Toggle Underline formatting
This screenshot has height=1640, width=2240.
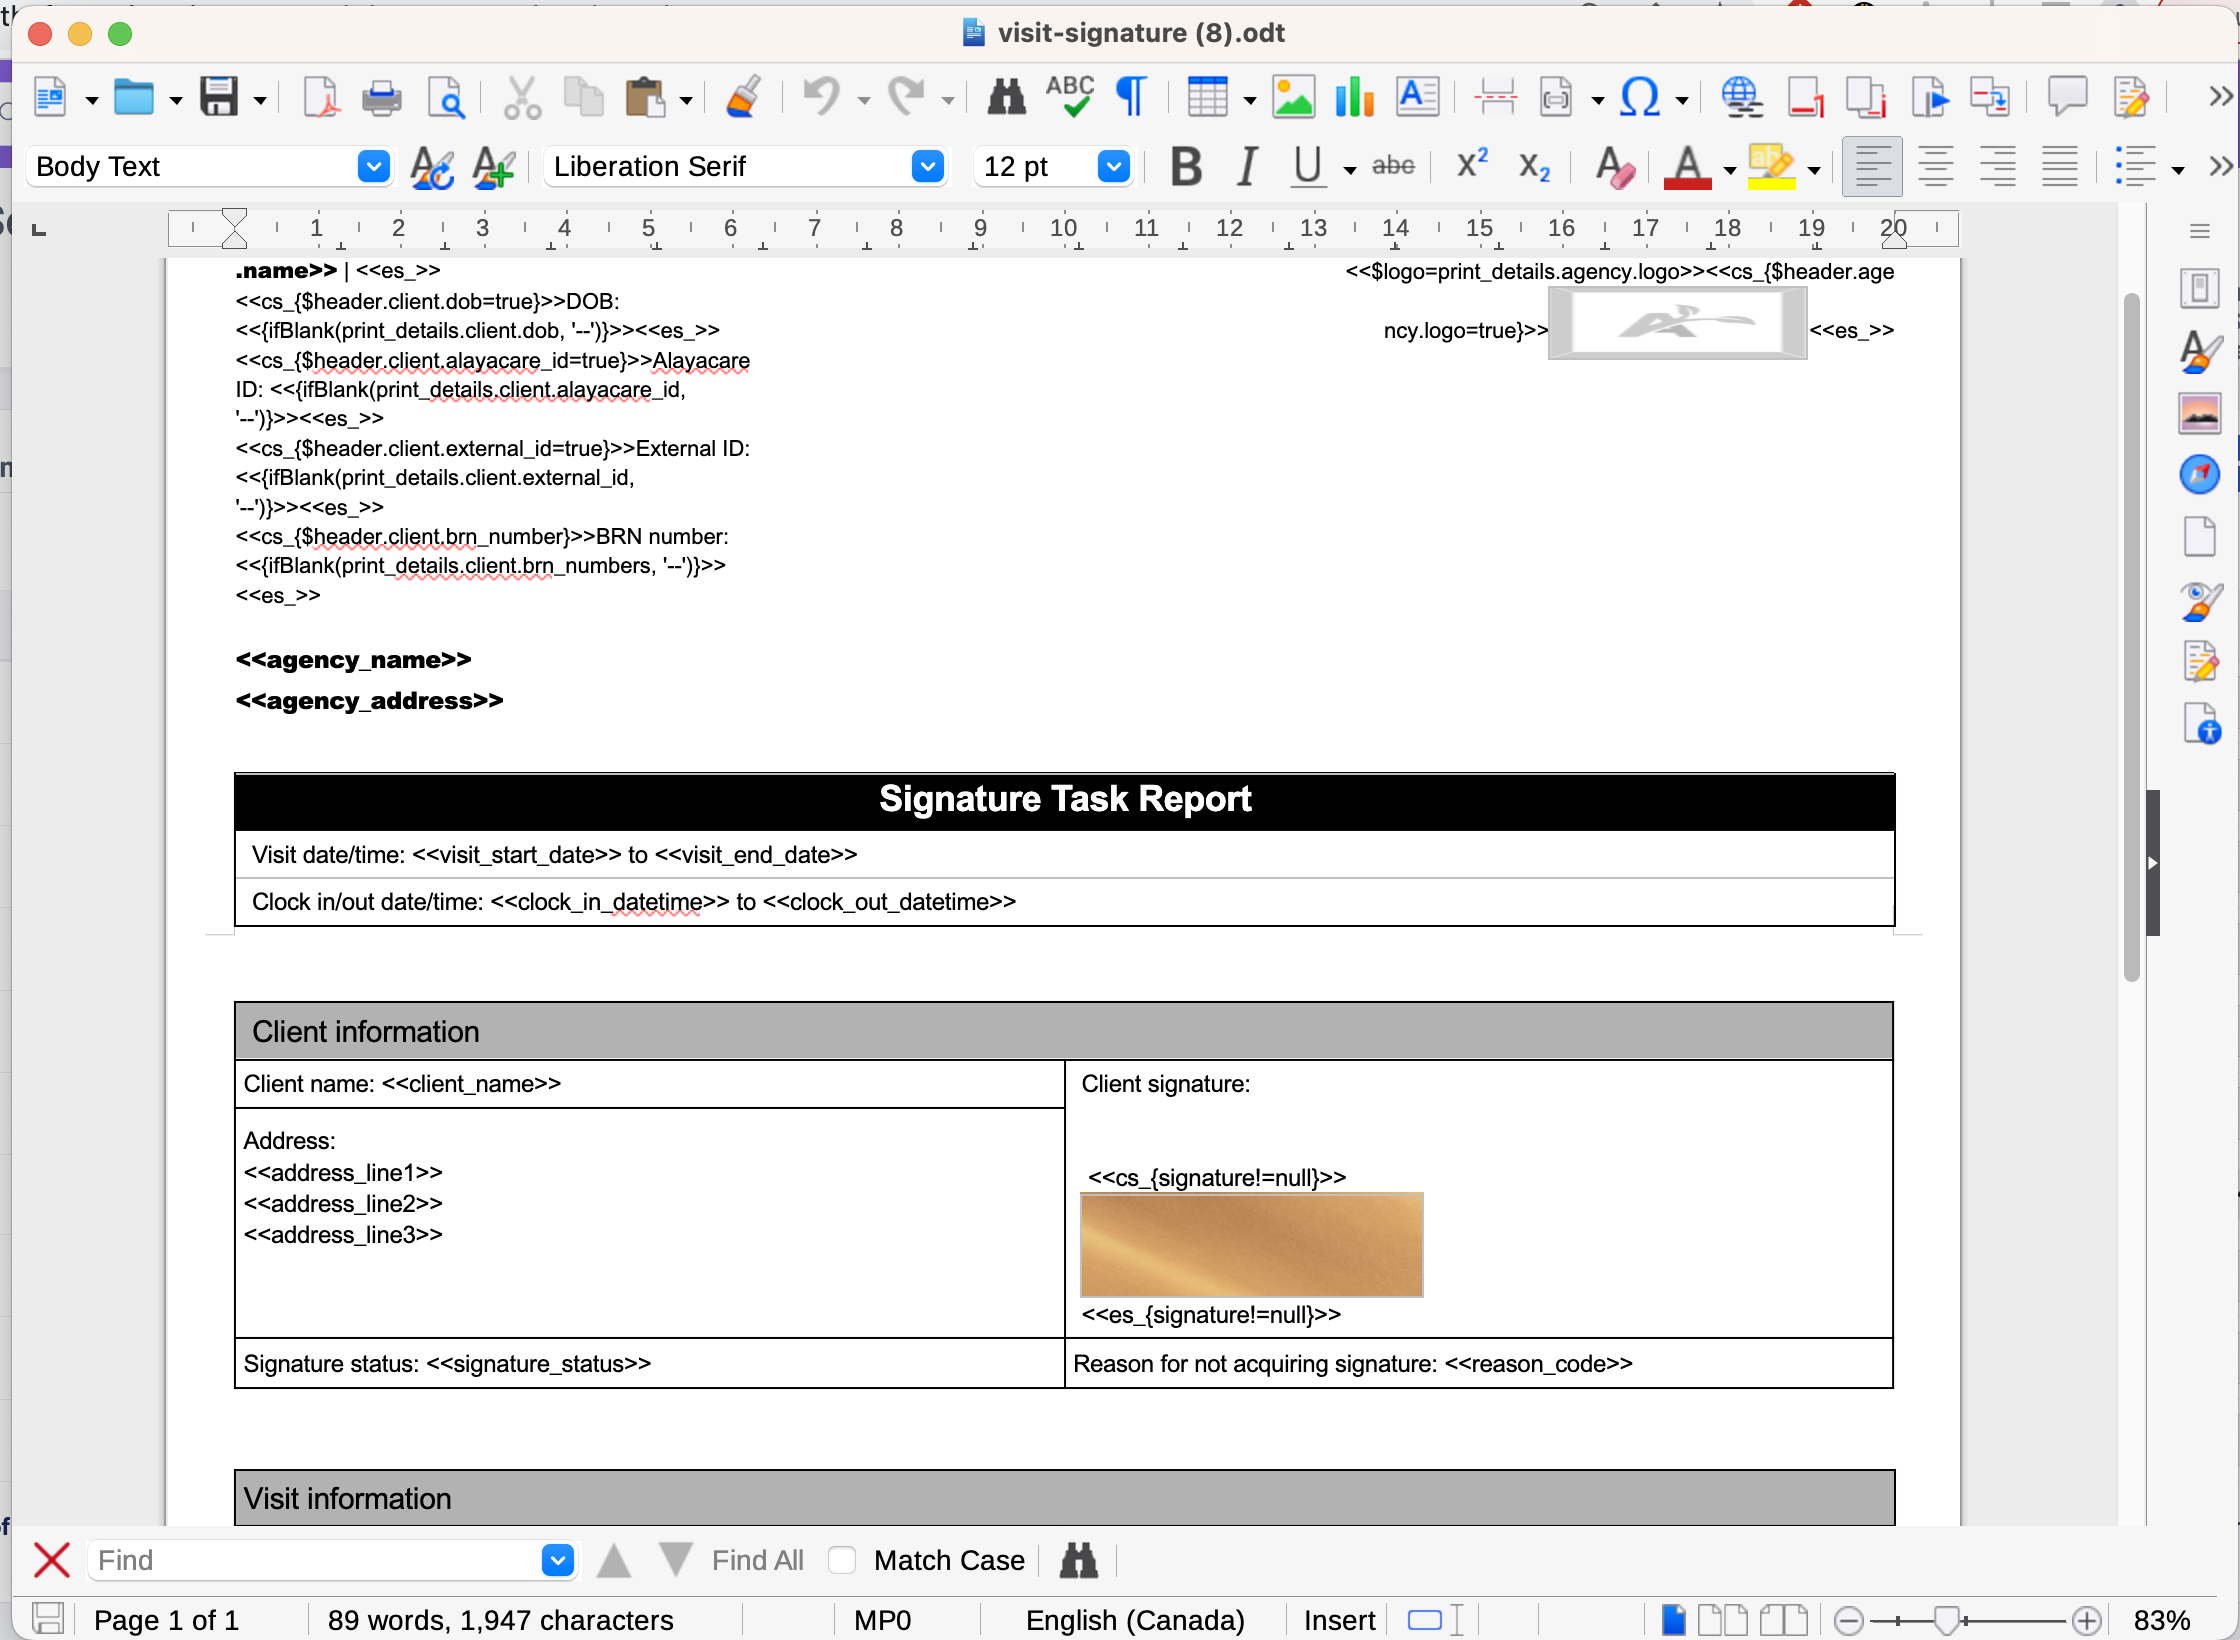[1308, 167]
